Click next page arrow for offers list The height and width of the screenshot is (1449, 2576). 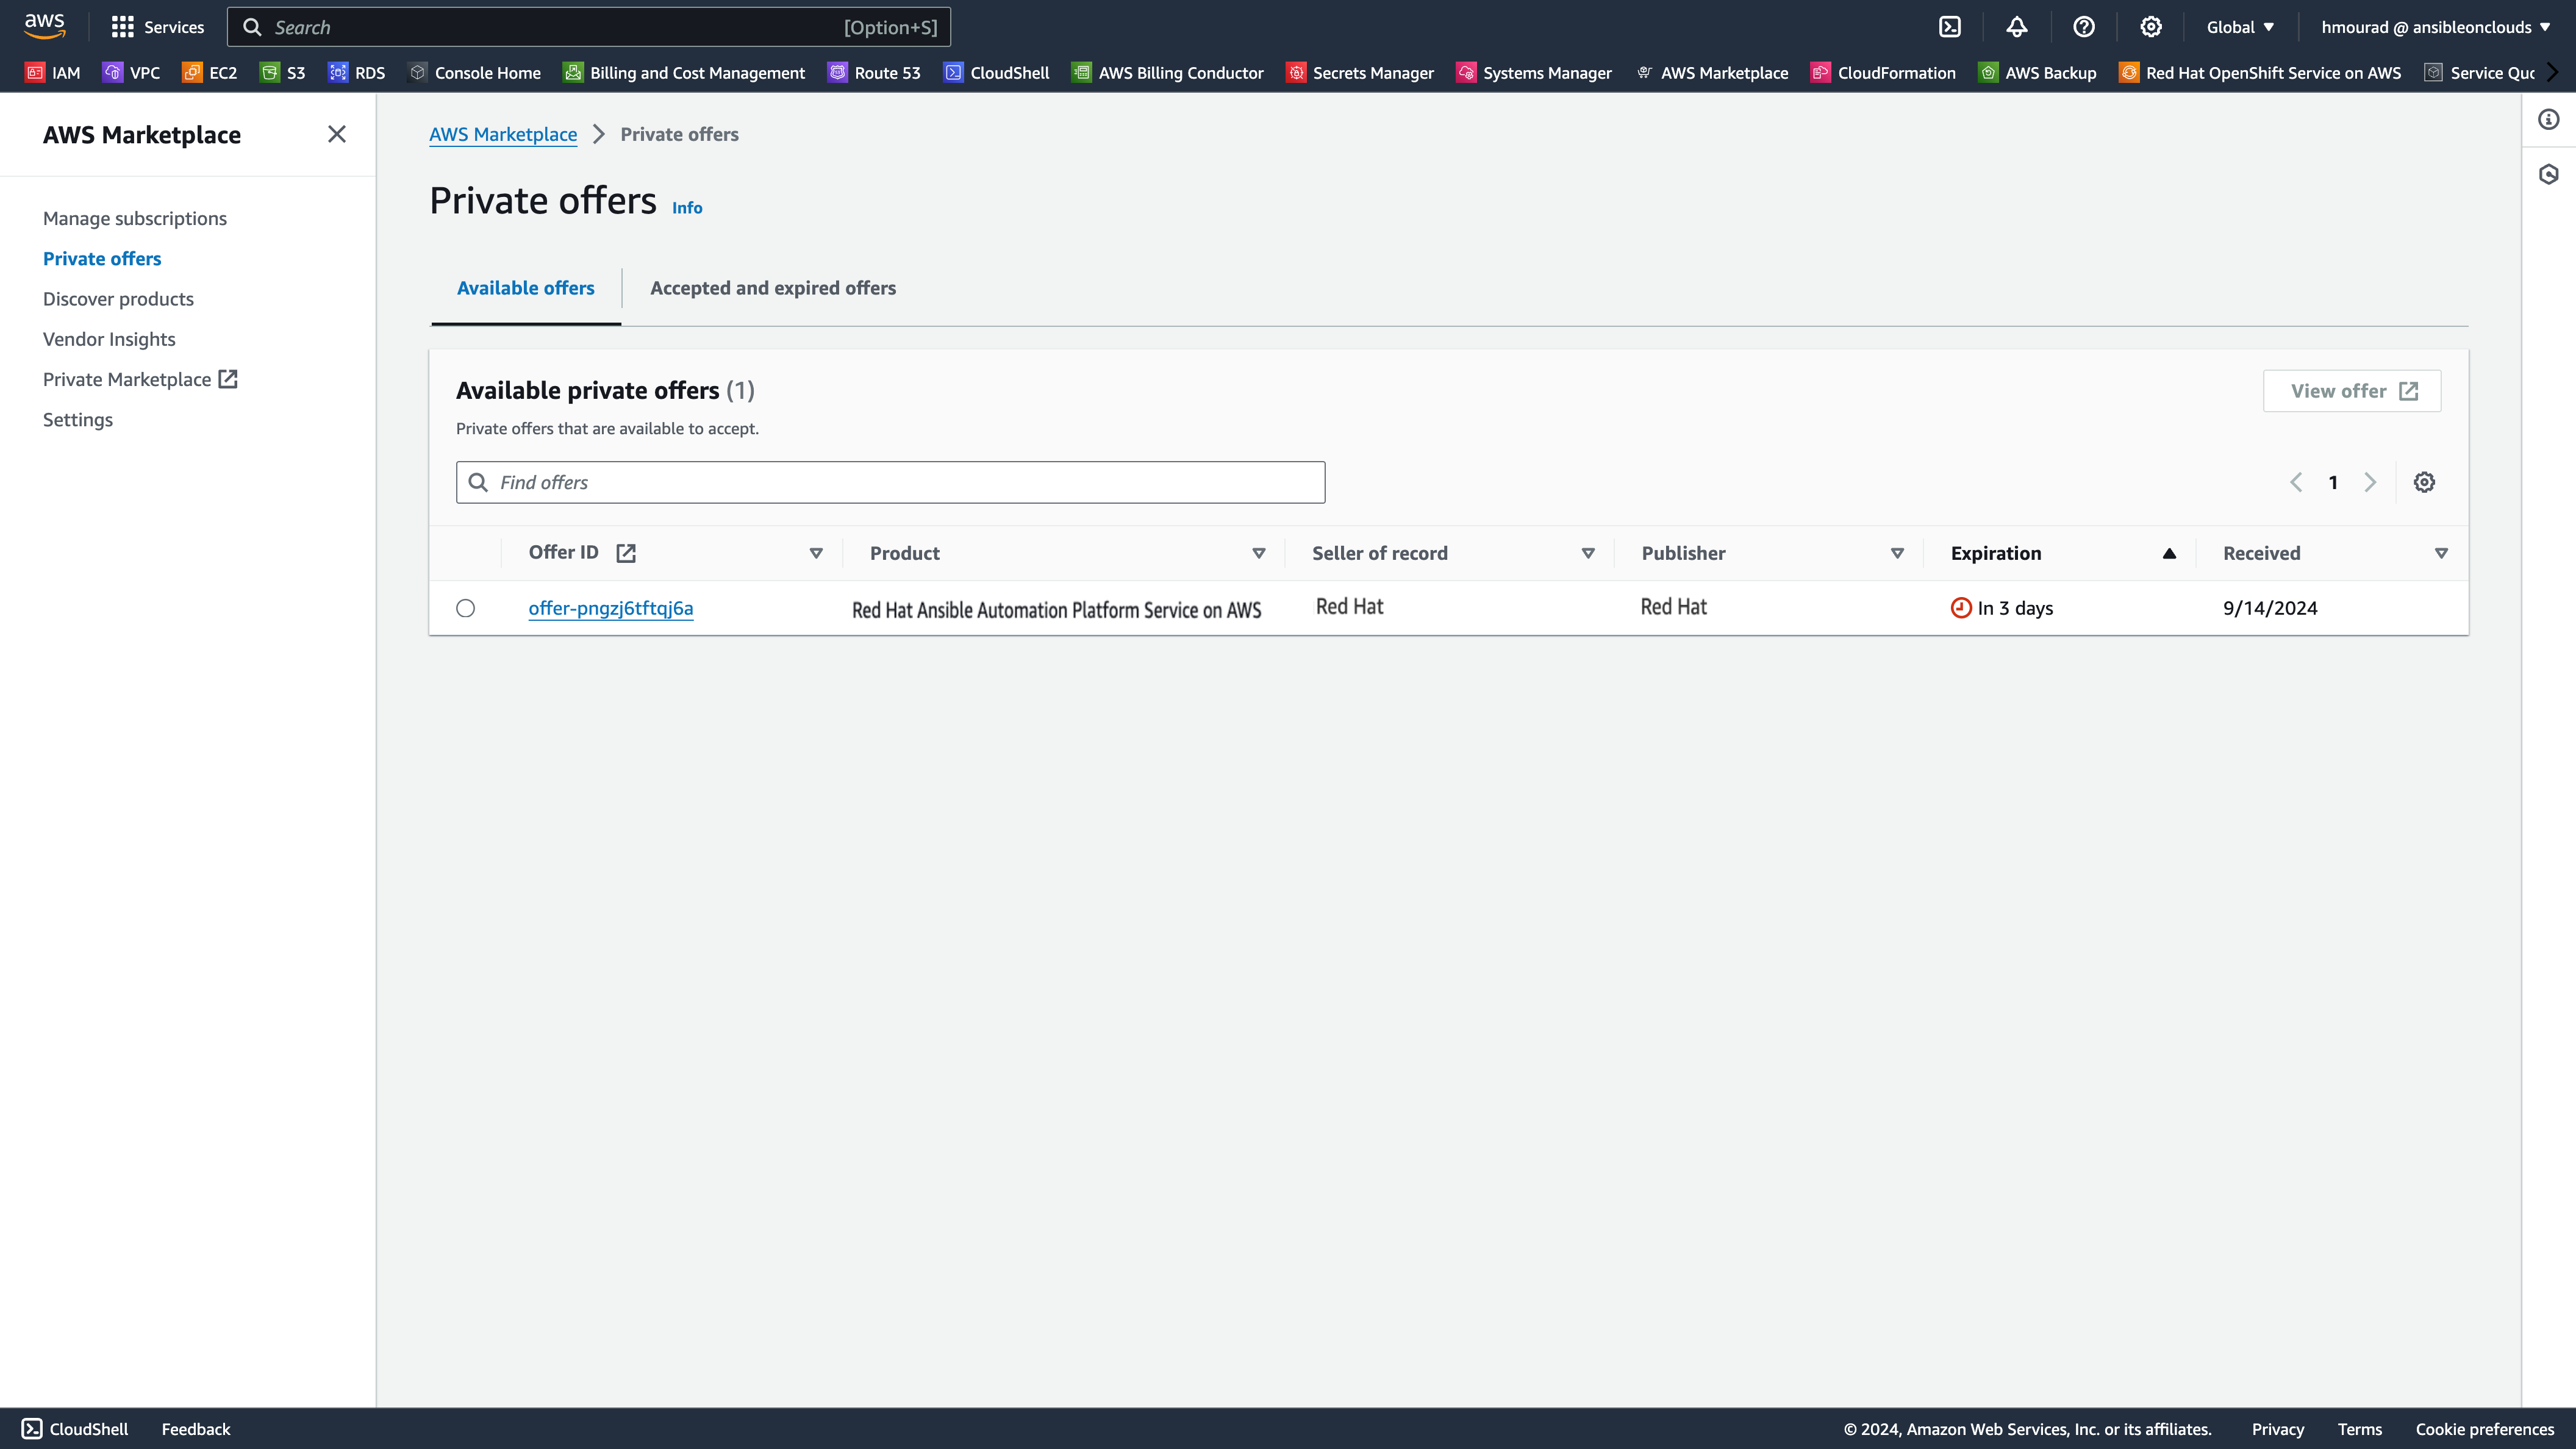tap(2370, 481)
